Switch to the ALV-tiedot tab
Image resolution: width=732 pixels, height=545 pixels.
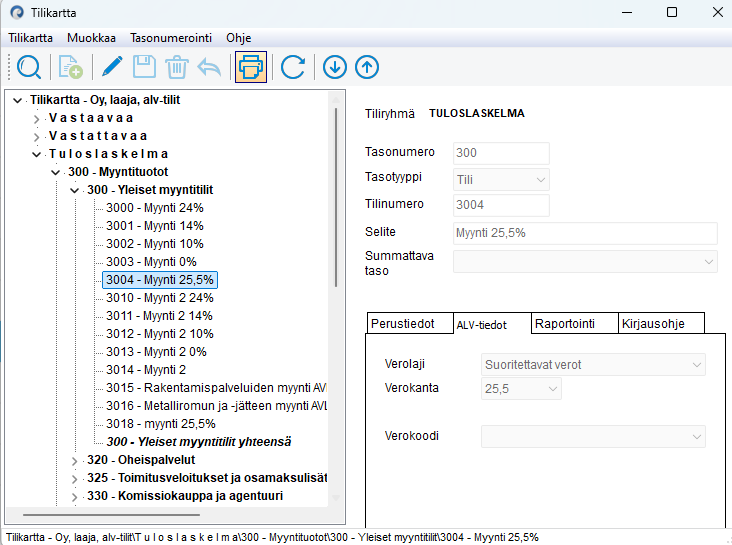click(x=492, y=324)
